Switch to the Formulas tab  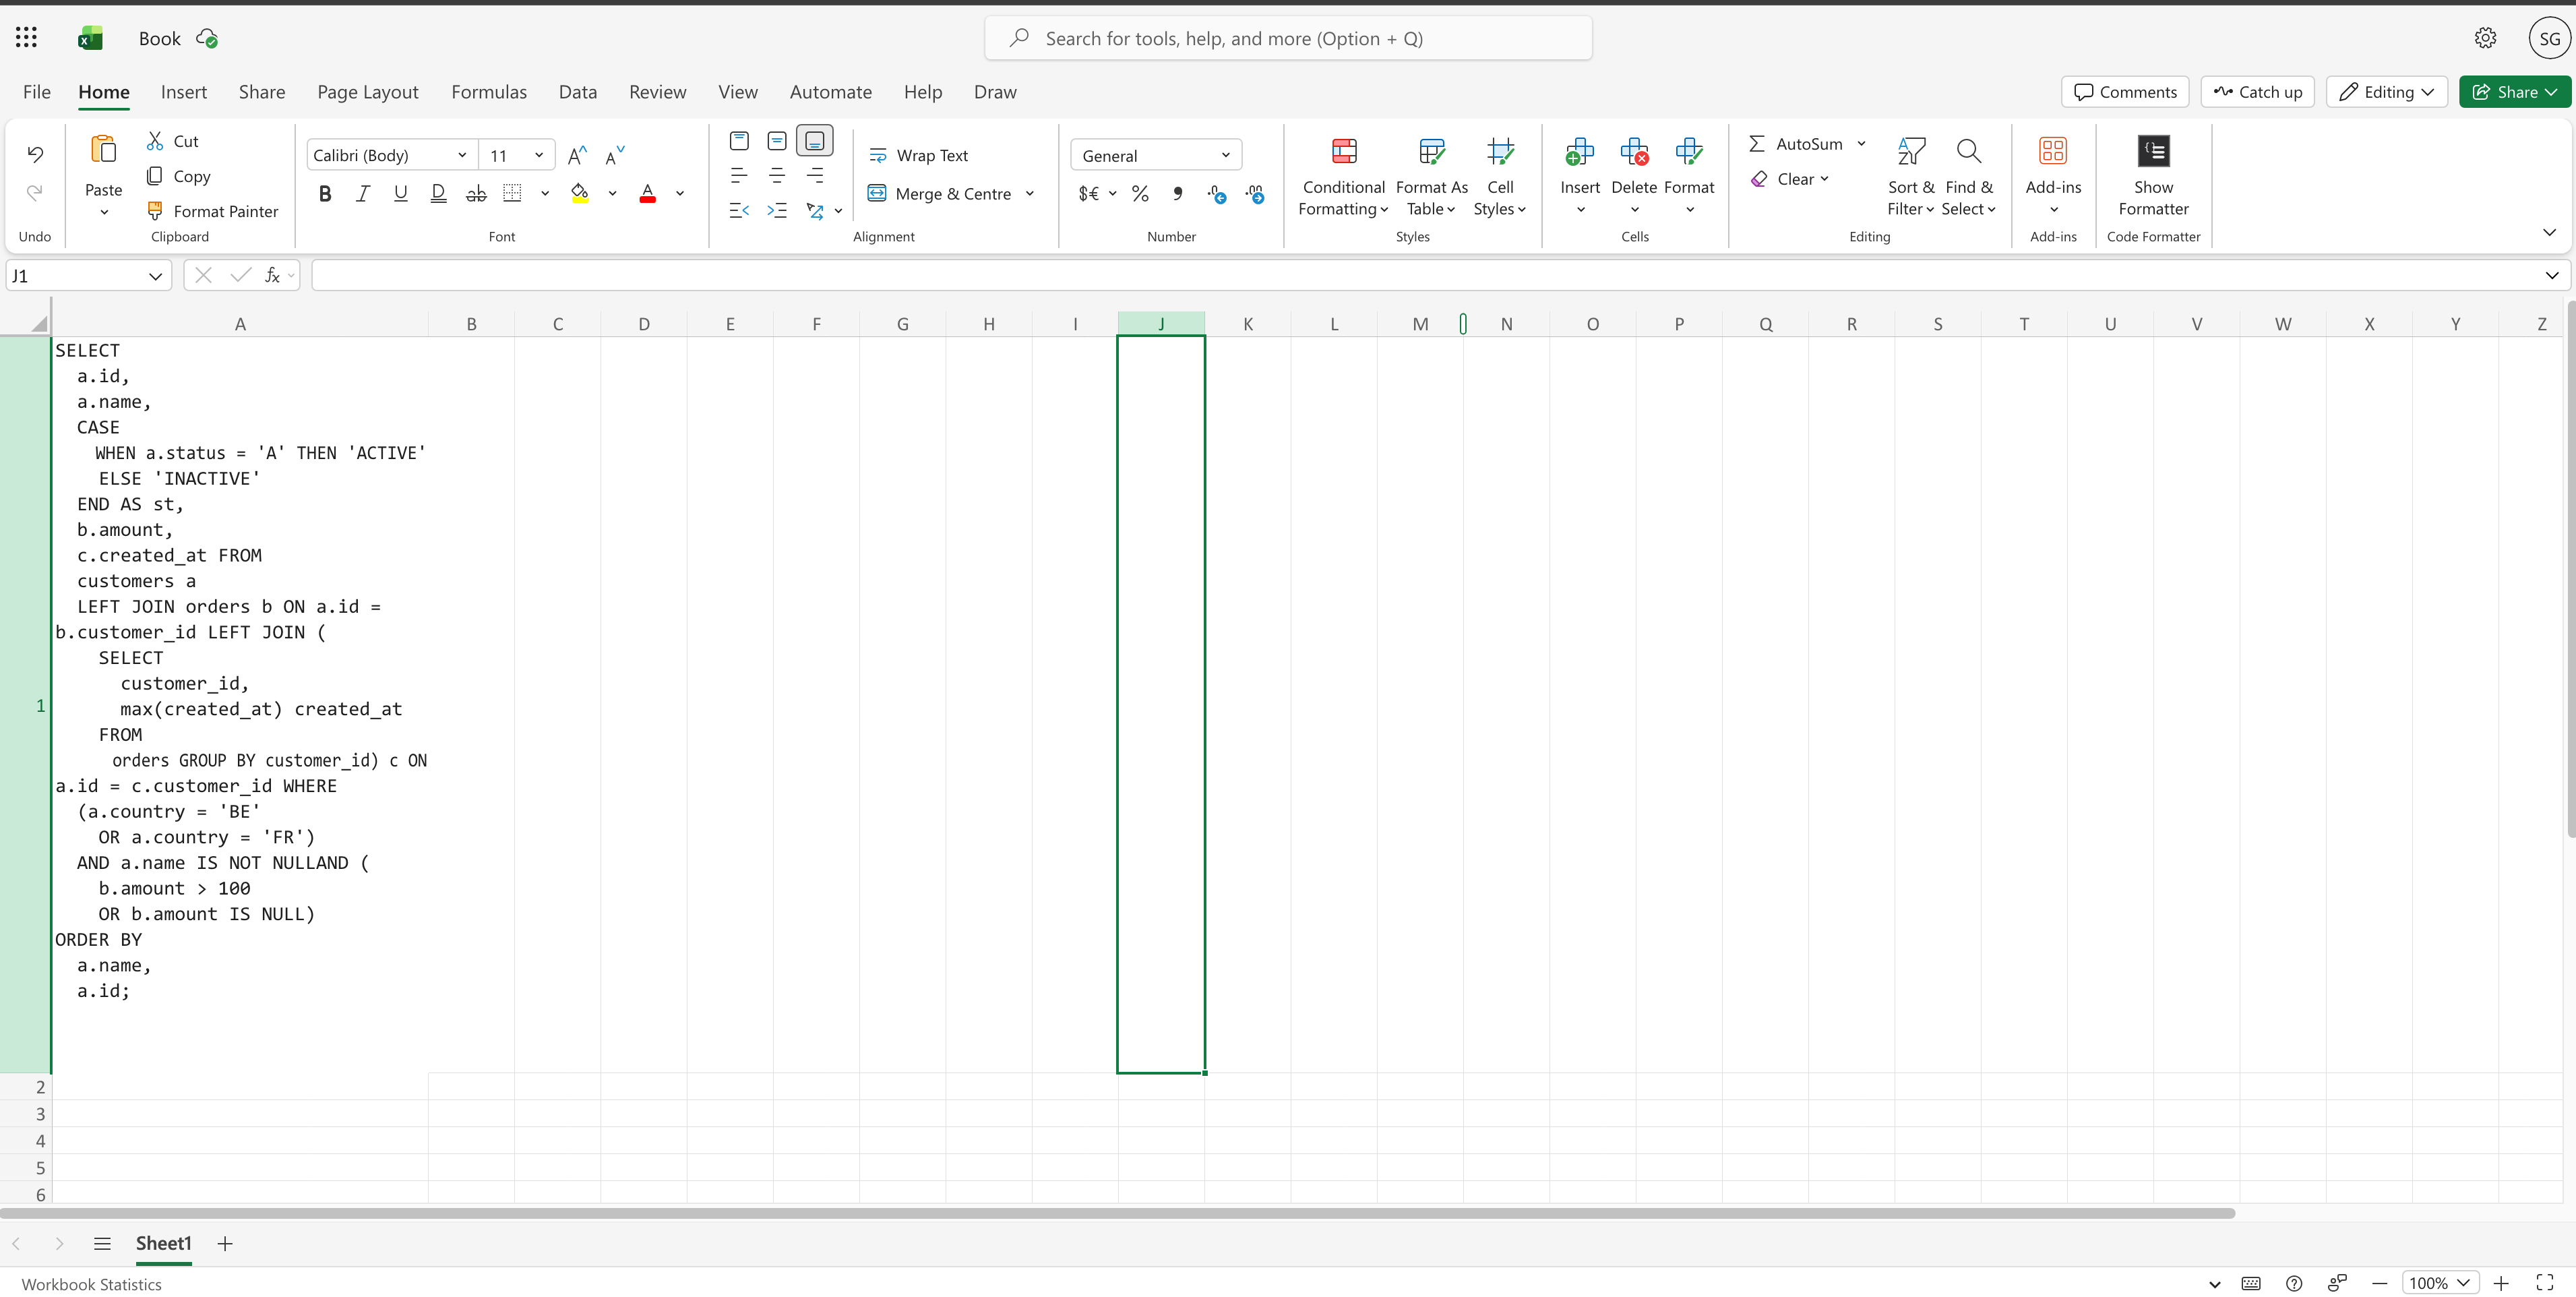coord(488,92)
